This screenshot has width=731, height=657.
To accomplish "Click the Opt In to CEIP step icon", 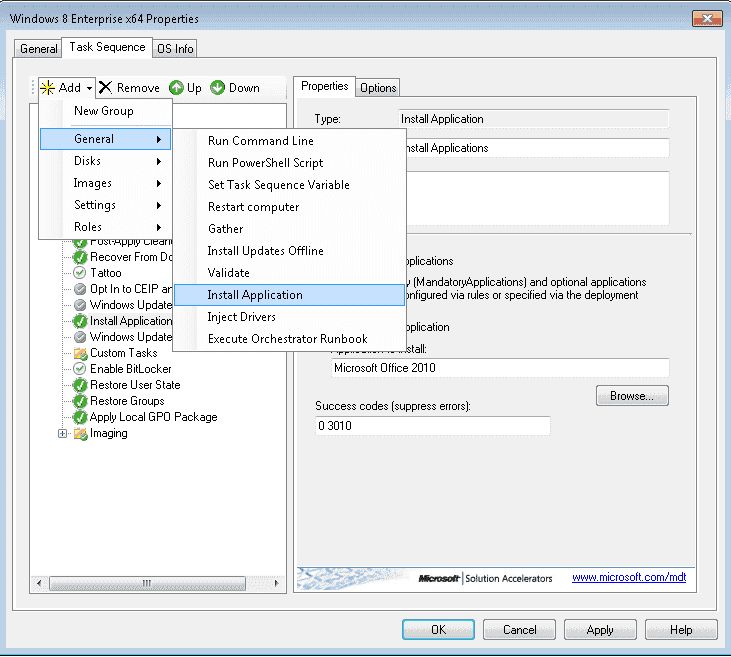I will click(80, 289).
